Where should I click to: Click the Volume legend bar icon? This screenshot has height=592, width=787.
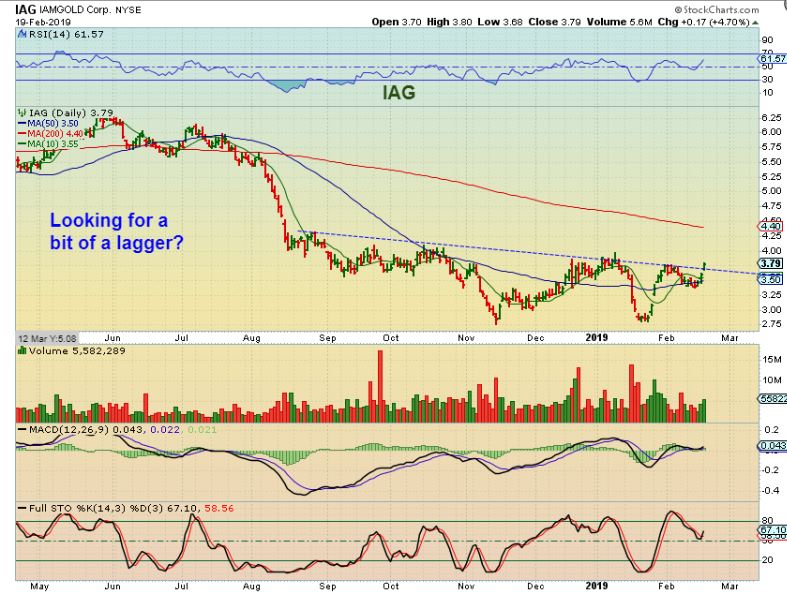[22, 350]
